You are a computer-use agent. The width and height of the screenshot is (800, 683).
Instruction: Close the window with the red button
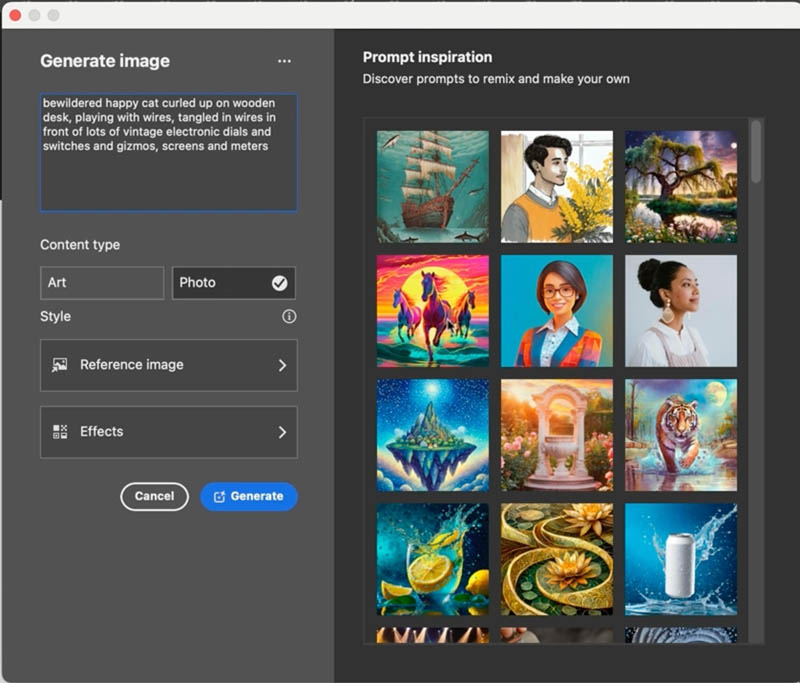[x=15, y=15]
